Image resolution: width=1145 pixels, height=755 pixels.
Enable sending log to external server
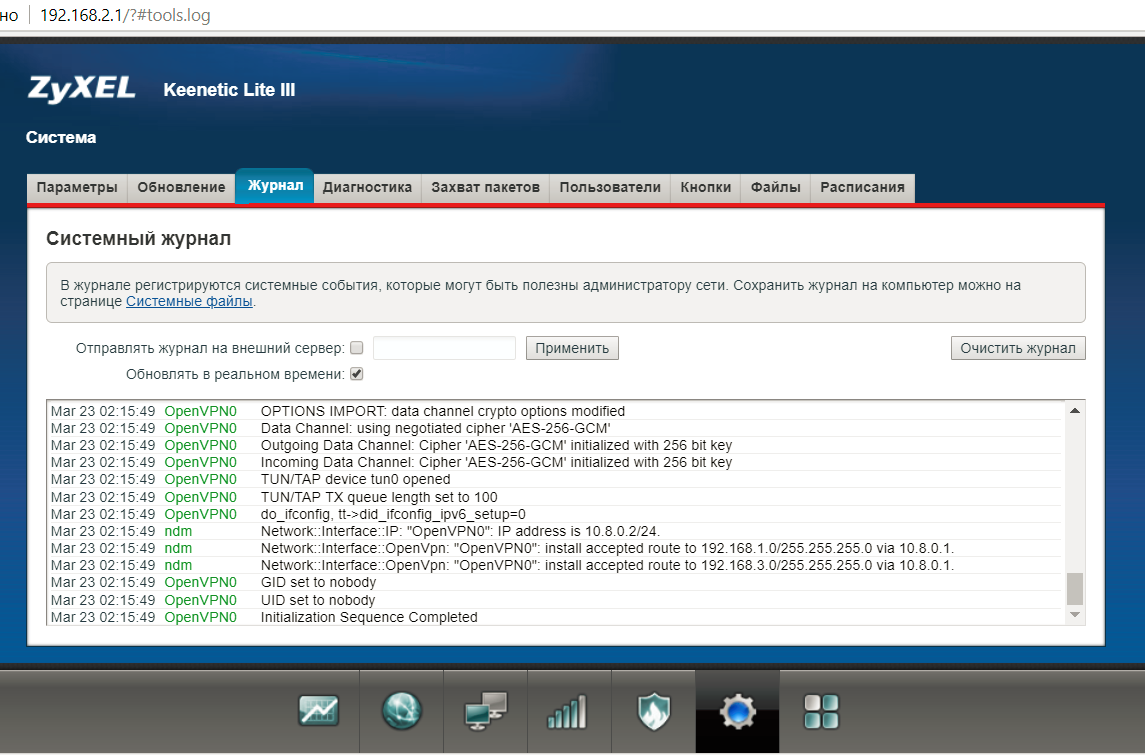(357, 348)
